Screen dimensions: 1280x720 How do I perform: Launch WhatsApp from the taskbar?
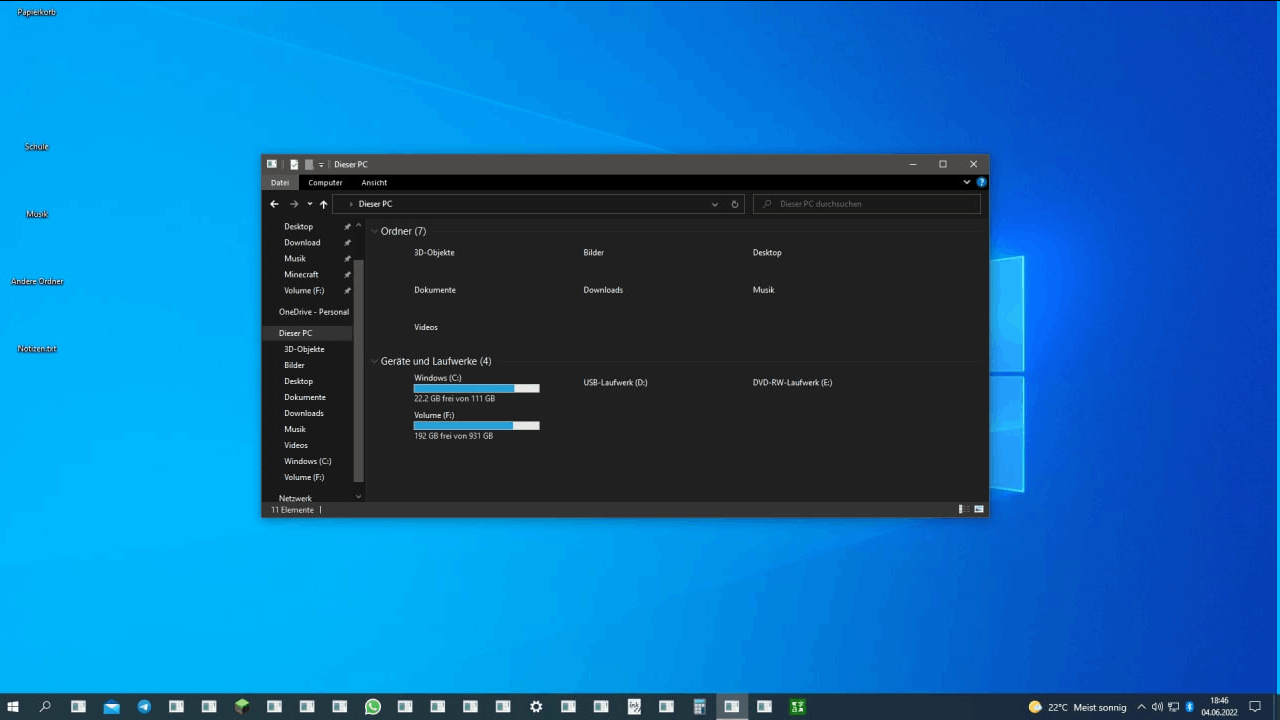[x=373, y=707]
